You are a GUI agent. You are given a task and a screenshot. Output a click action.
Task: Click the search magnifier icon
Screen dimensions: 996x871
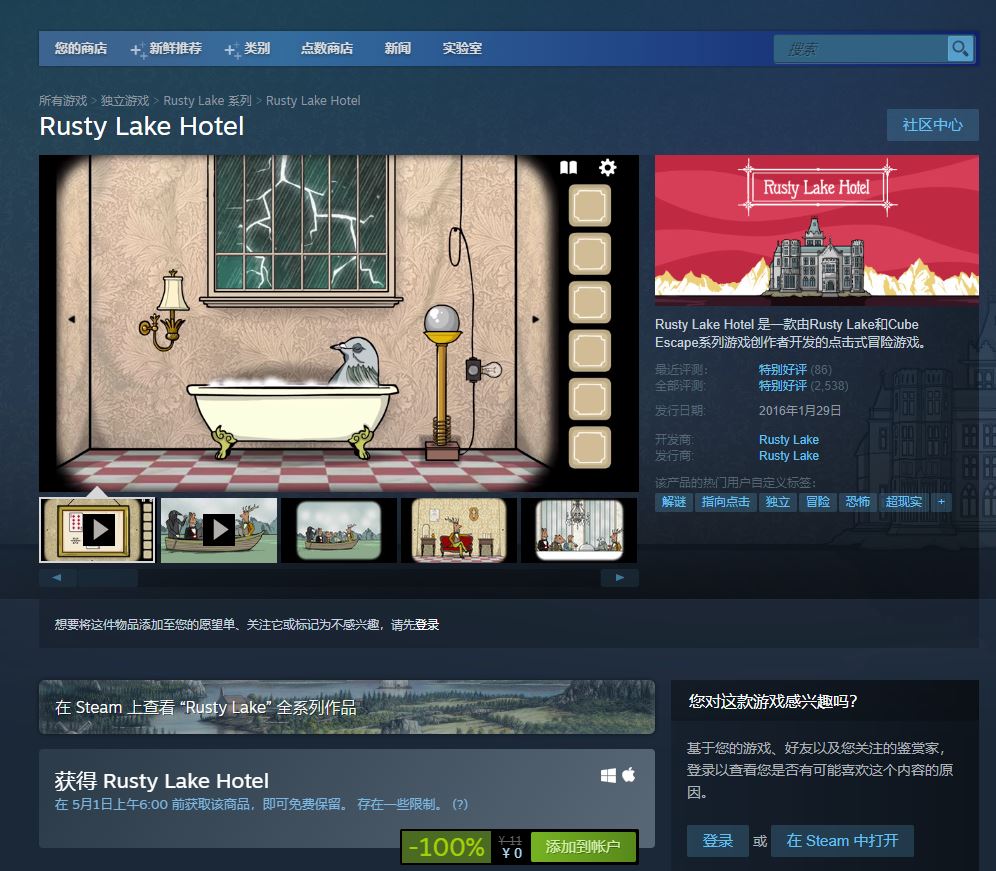tap(960, 49)
